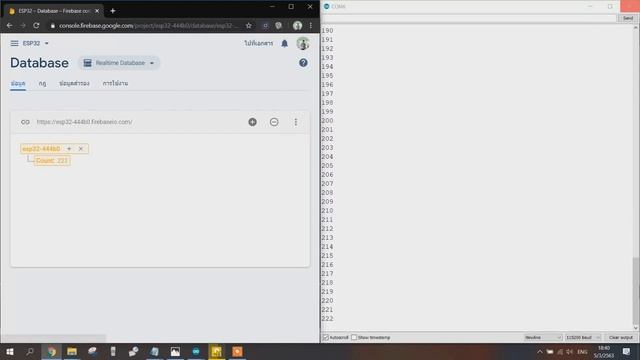Open the Windows Start menu
The width and height of the screenshot is (640, 360).
[10, 351]
